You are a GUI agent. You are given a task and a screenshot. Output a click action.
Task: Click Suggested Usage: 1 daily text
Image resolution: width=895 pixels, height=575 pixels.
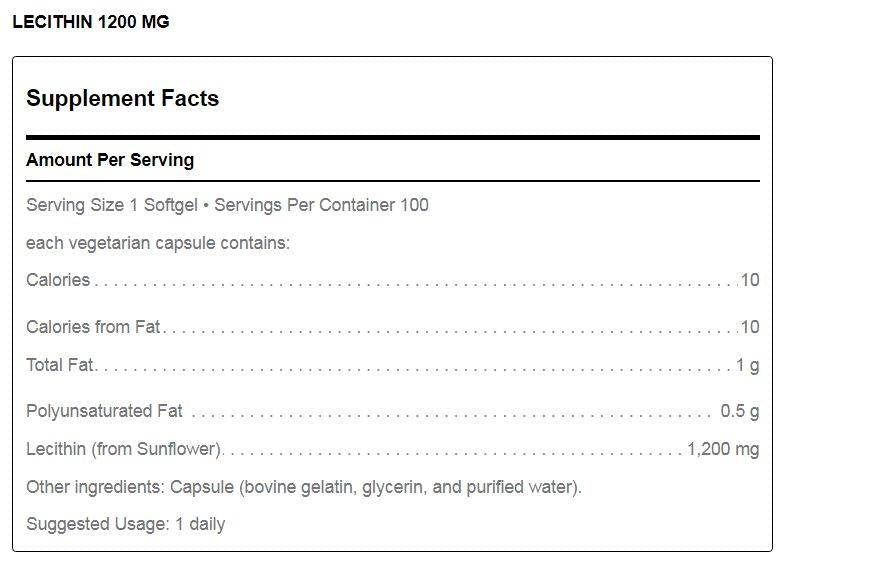tap(126, 524)
